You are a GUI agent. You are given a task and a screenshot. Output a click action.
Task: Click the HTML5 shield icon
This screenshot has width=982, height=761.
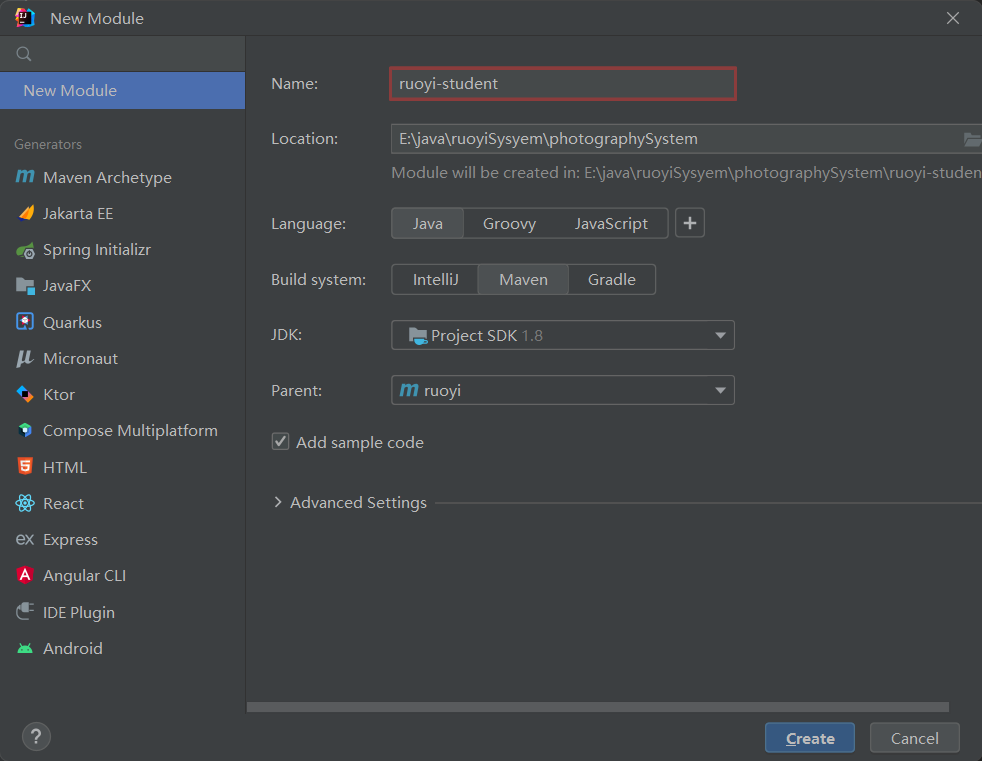click(25, 466)
